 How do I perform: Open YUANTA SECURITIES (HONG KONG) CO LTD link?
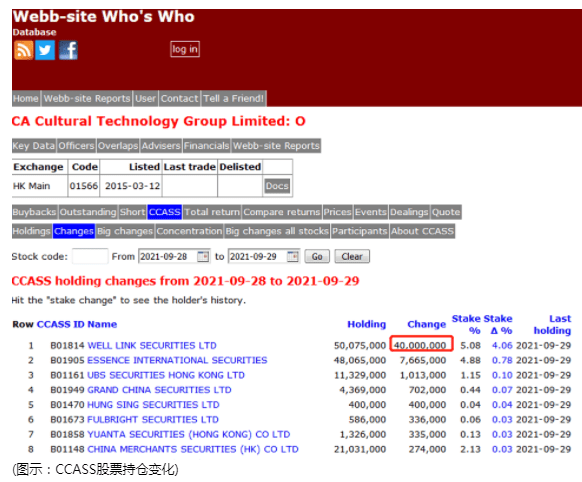click(189, 435)
